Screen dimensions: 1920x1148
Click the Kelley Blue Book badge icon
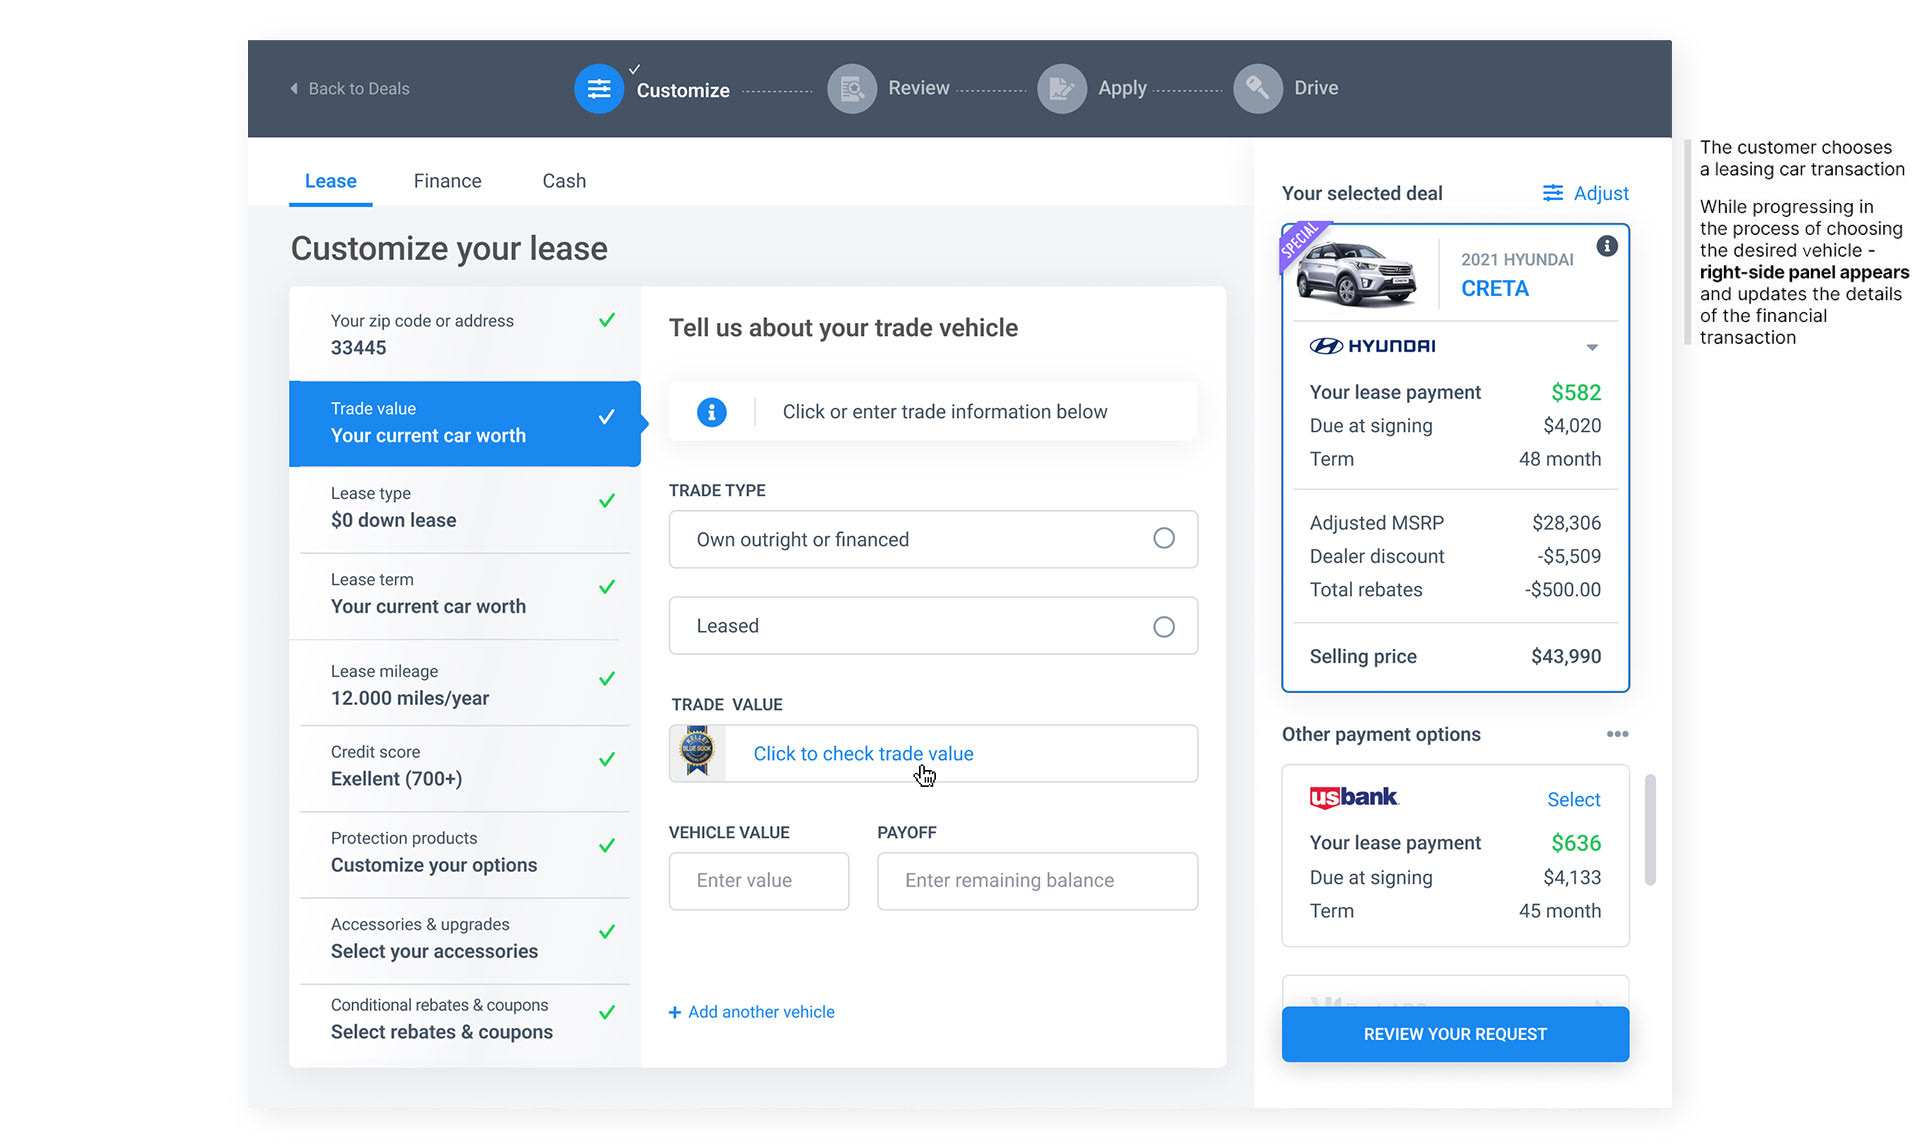coord(697,752)
